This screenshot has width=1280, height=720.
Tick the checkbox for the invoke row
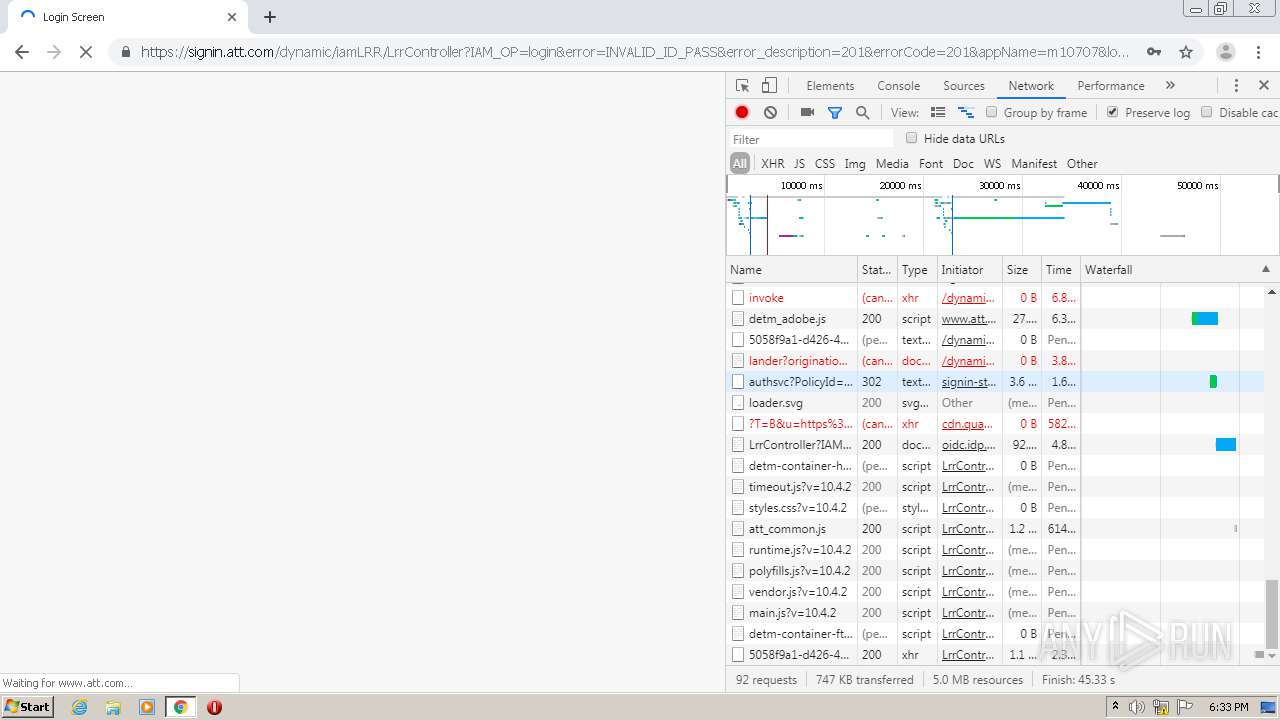738,298
